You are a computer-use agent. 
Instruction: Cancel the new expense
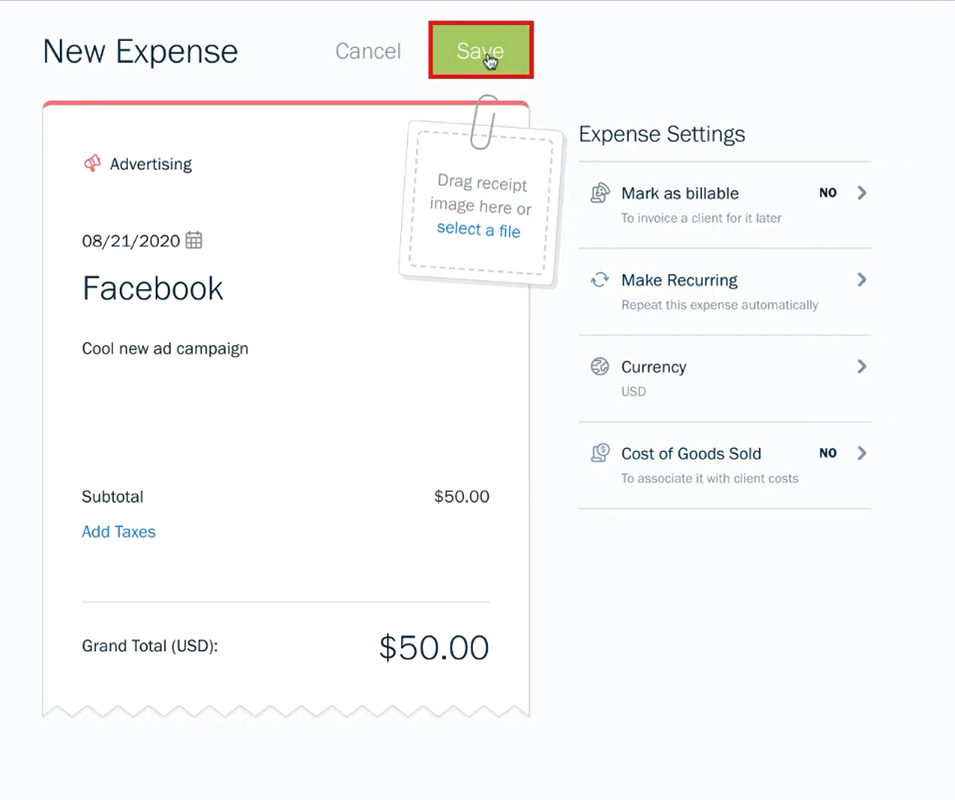click(x=368, y=51)
